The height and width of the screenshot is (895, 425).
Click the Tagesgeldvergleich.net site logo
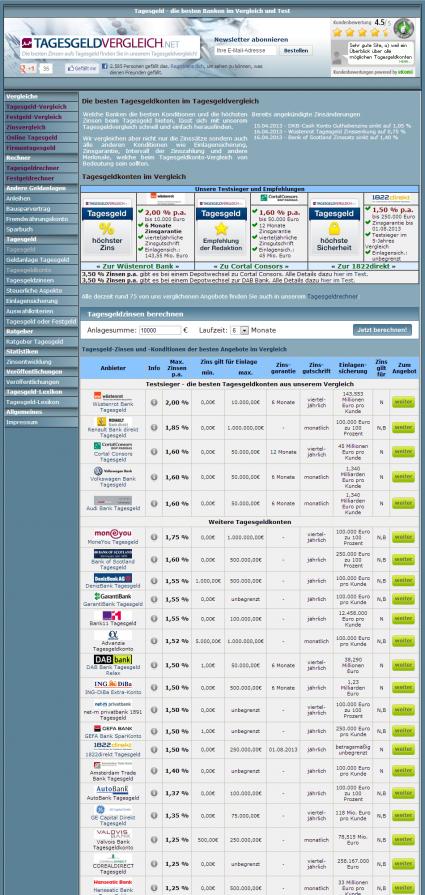110,46
